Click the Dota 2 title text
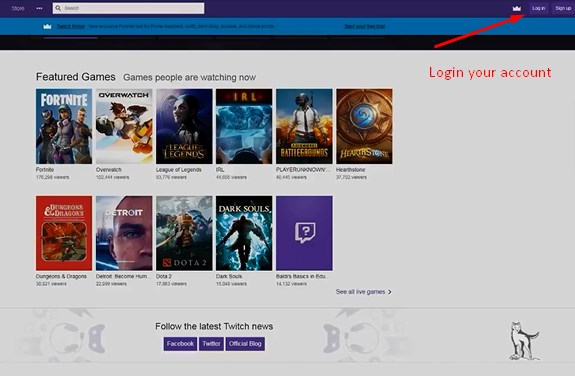 (x=164, y=277)
